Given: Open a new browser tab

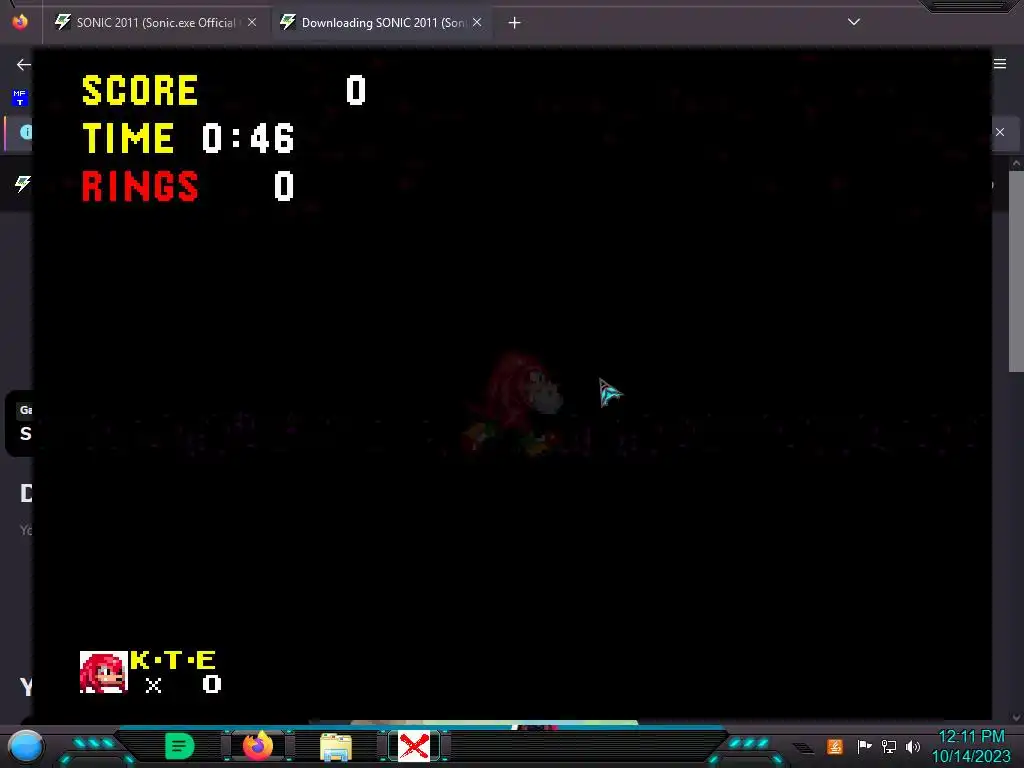Looking at the screenshot, I should (x=515, y=23).
